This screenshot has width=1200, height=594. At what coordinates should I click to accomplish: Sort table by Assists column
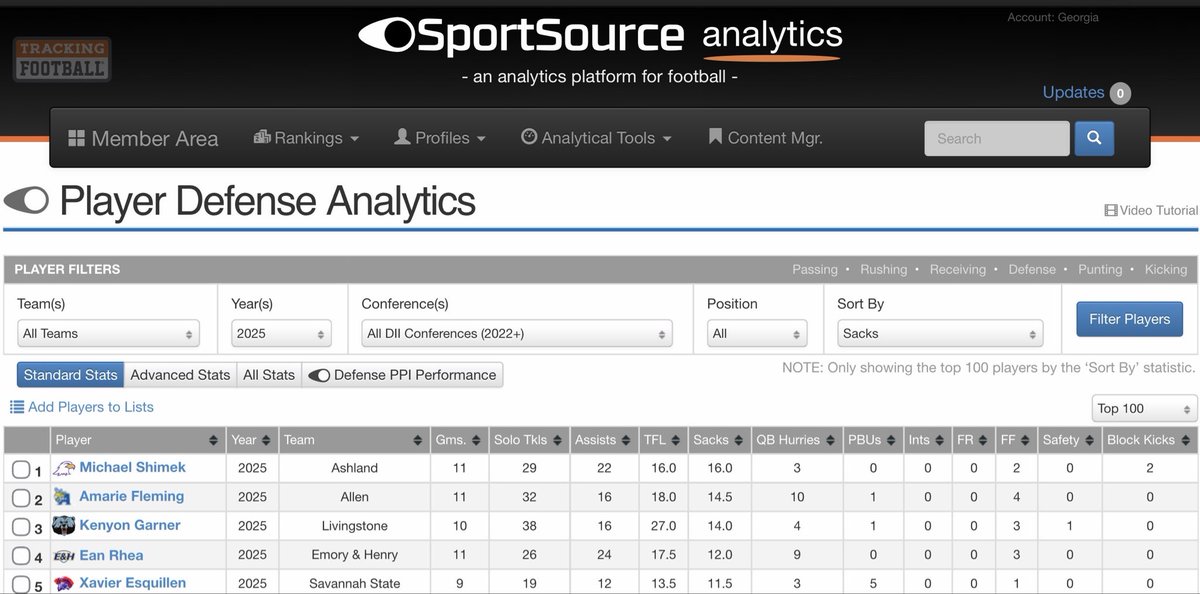click(605, 440)
